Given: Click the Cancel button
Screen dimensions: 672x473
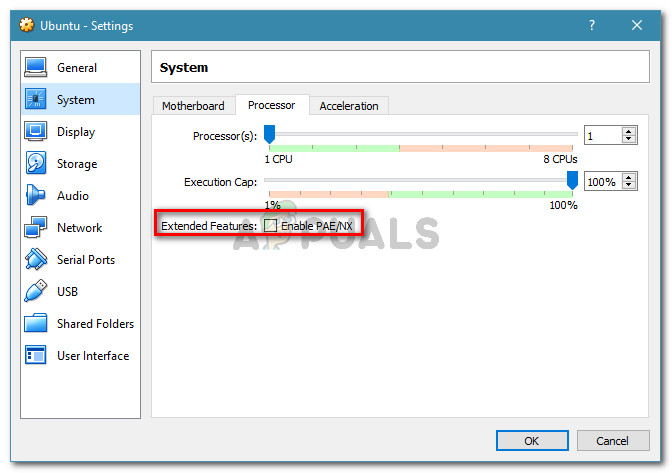Looking at the screenshot, I should click(613, 440).
